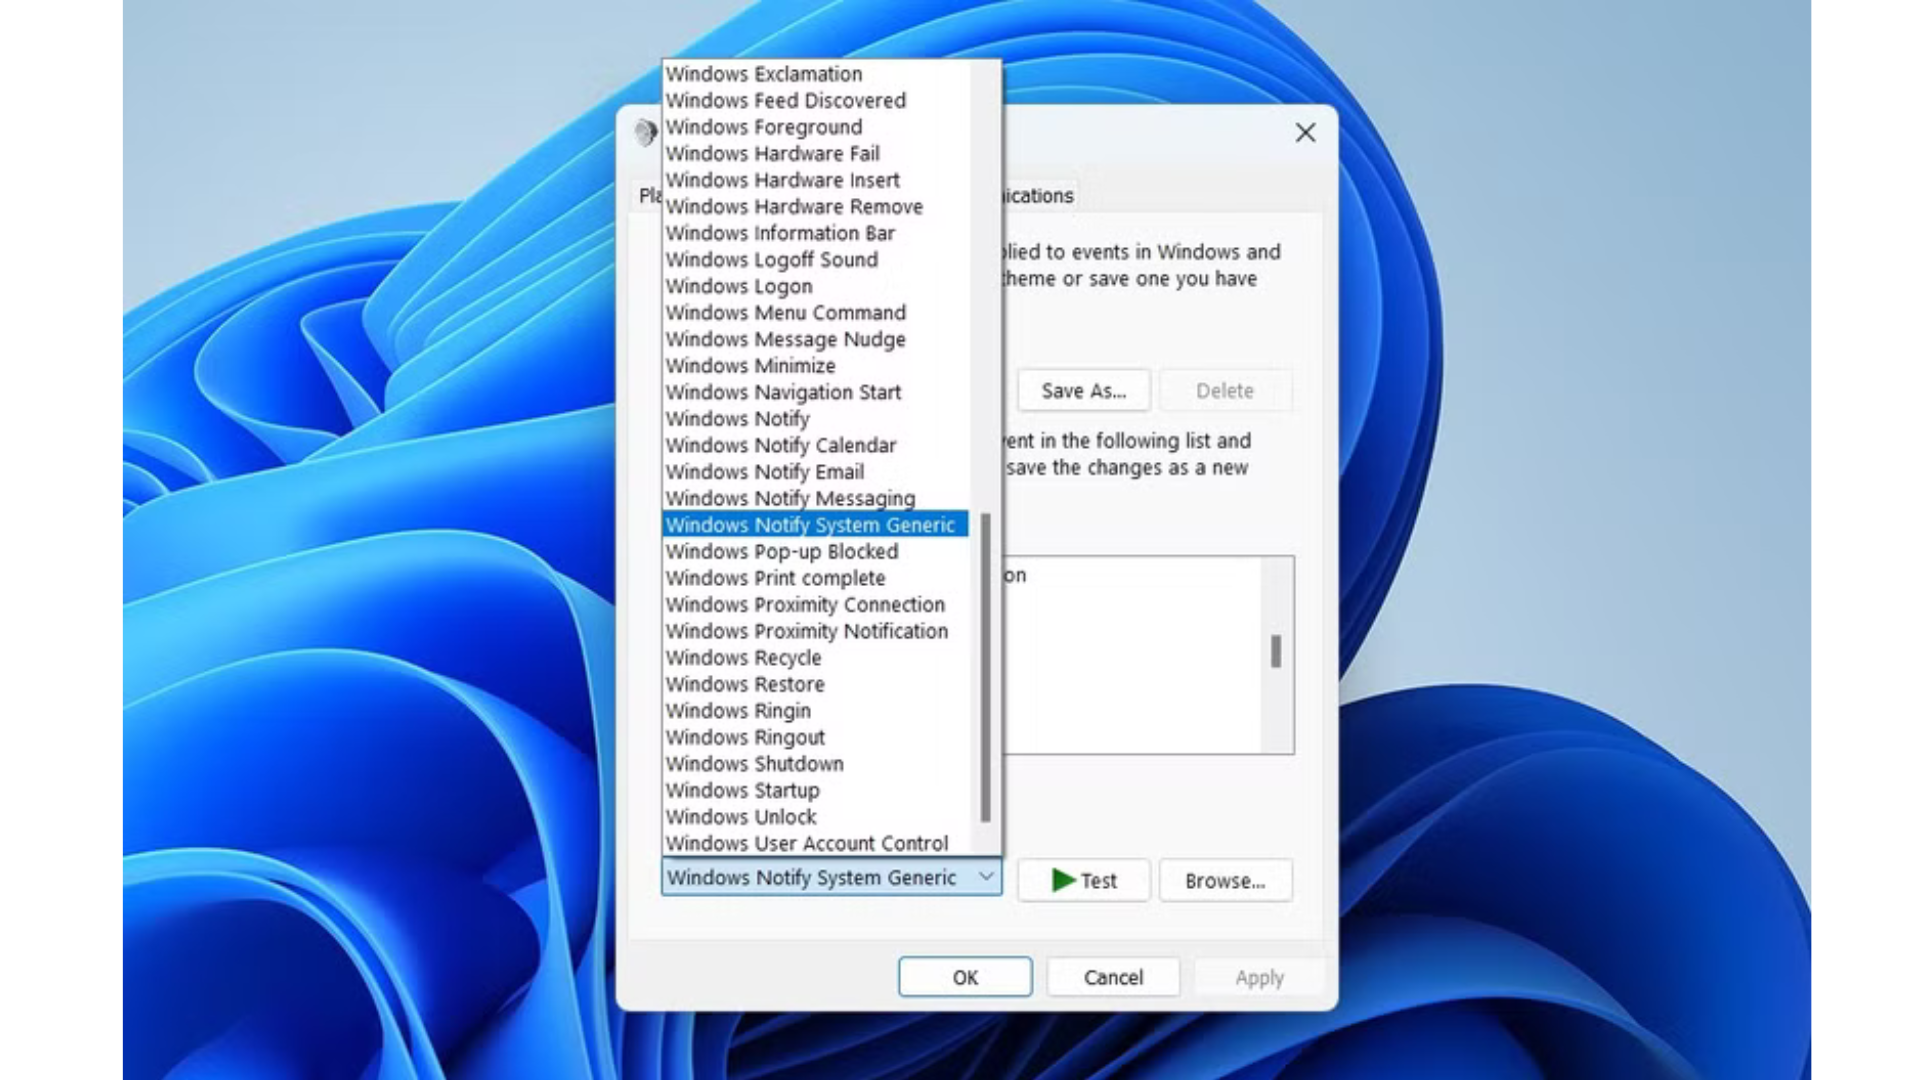The height and width of the screenshot is (1080, 1920).
Task: Open Browse... for sound file
Action: tap(1225, 881)
